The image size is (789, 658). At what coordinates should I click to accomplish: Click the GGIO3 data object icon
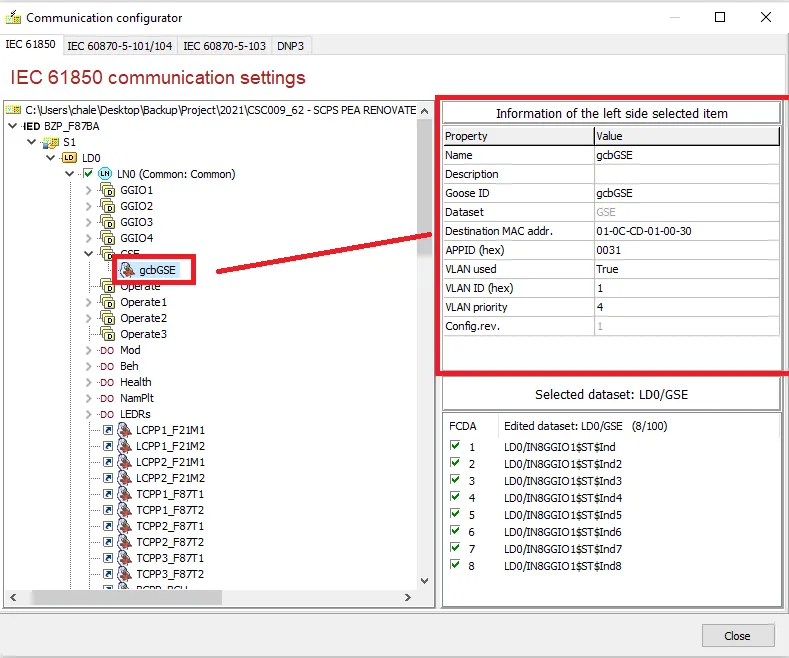[107, 222]
